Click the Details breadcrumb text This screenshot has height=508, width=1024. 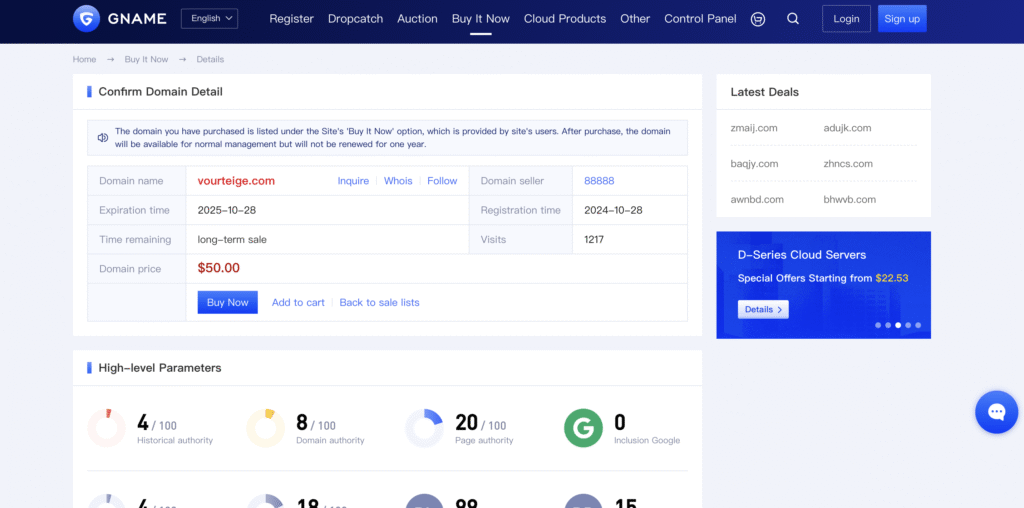click(210, 59)
